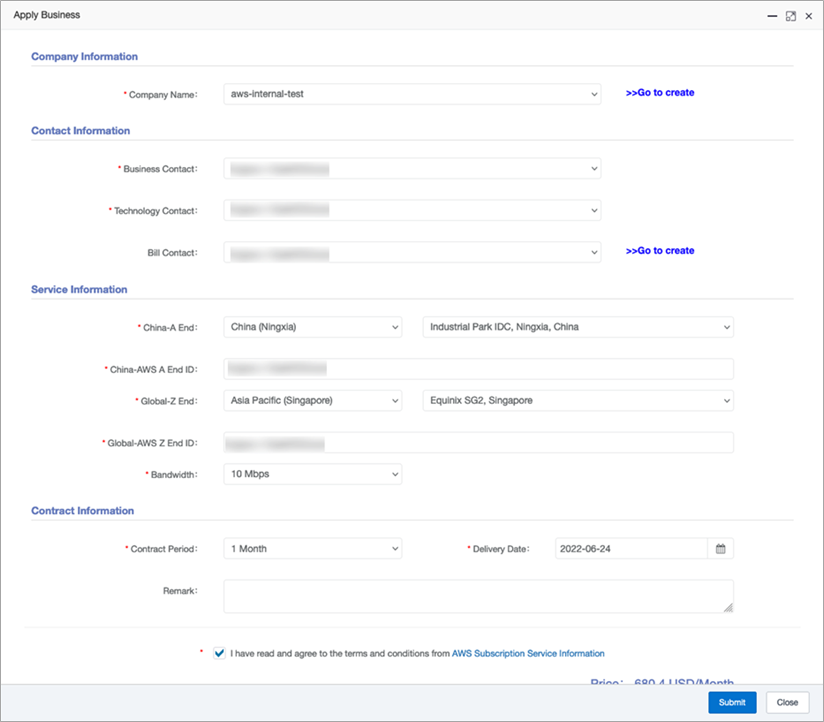
Task: Change the Contract Period from 1 Month
Action: coord(313,549)
